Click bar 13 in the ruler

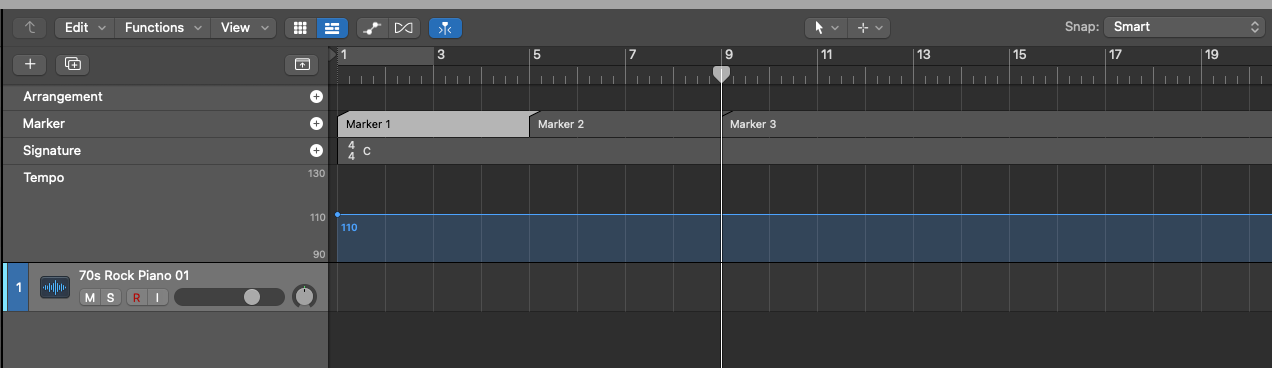923,55
